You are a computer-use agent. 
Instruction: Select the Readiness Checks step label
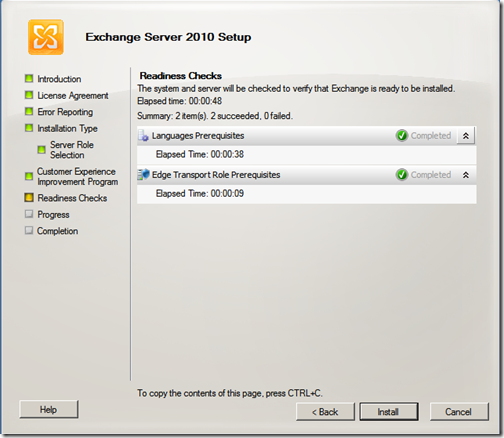coord(72,198)
